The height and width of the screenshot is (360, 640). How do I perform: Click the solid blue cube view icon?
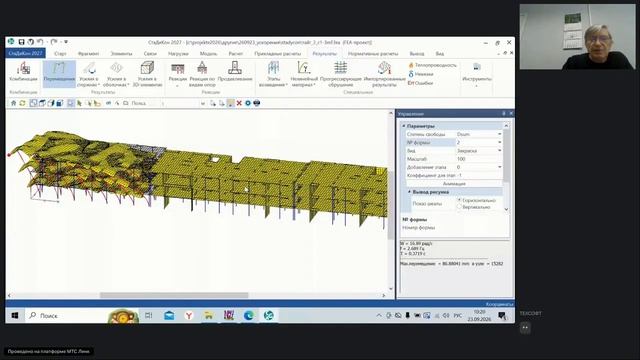[x=60, y=103]
